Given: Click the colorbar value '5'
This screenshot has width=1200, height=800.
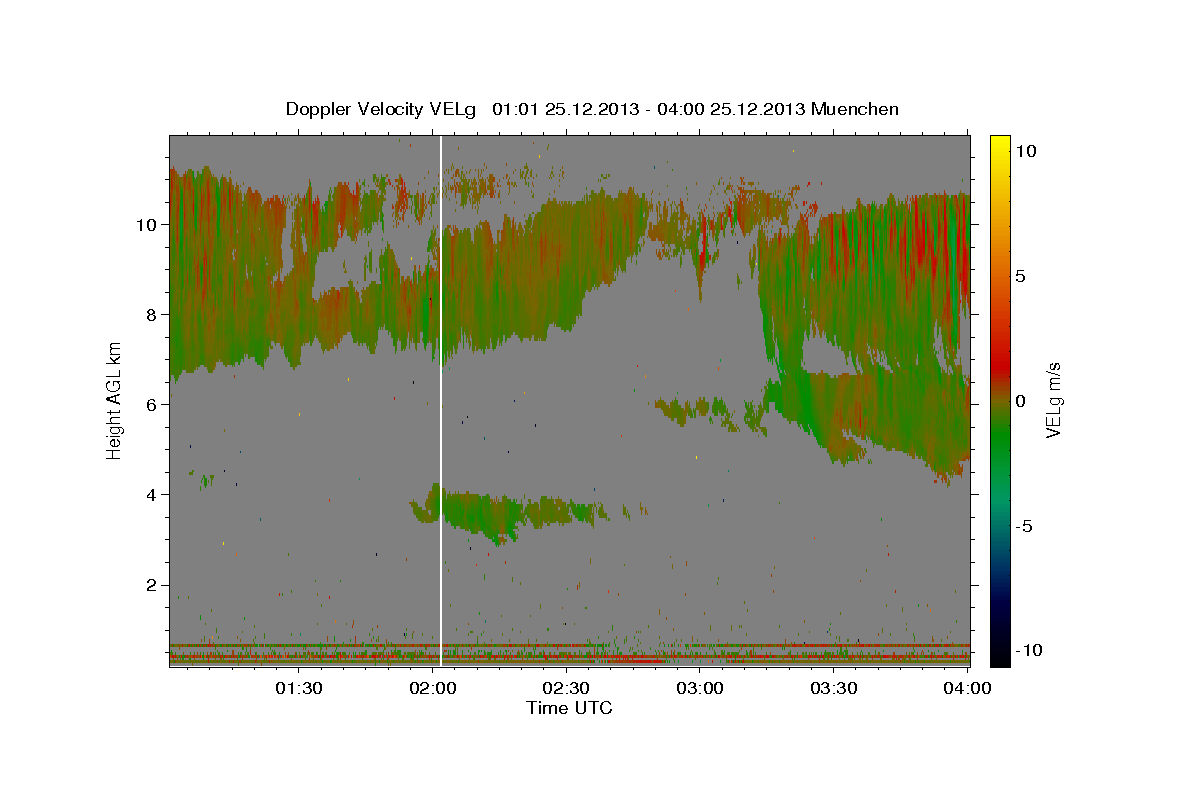Looking at the screenshot, I should pyautogui.click(x=1020, y=276).
